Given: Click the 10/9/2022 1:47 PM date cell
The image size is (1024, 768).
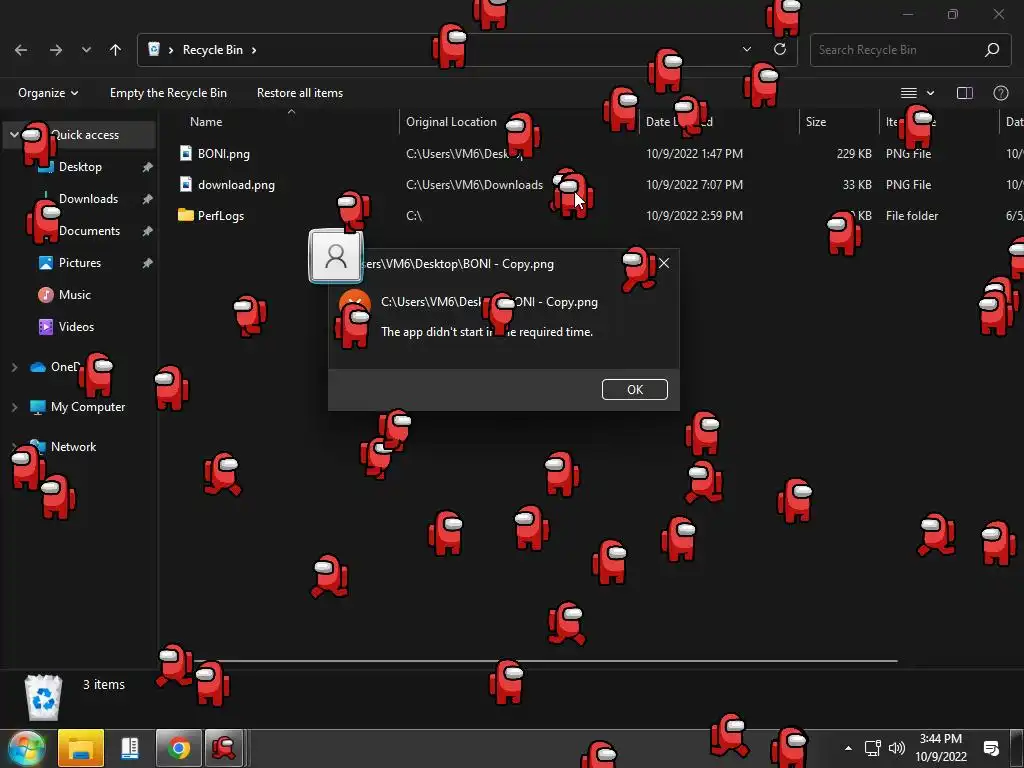Looking at the screenshot, I should point(694,153).
